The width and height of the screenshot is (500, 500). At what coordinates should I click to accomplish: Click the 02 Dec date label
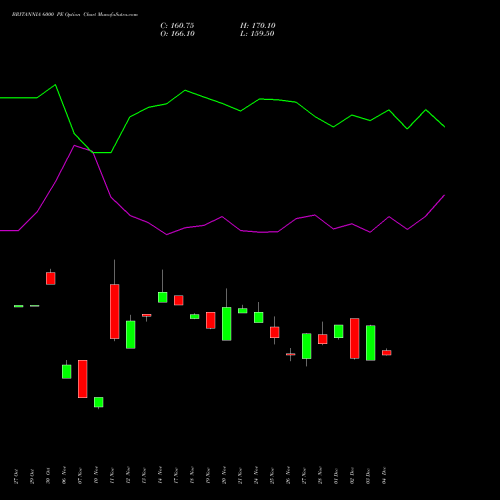352,476
